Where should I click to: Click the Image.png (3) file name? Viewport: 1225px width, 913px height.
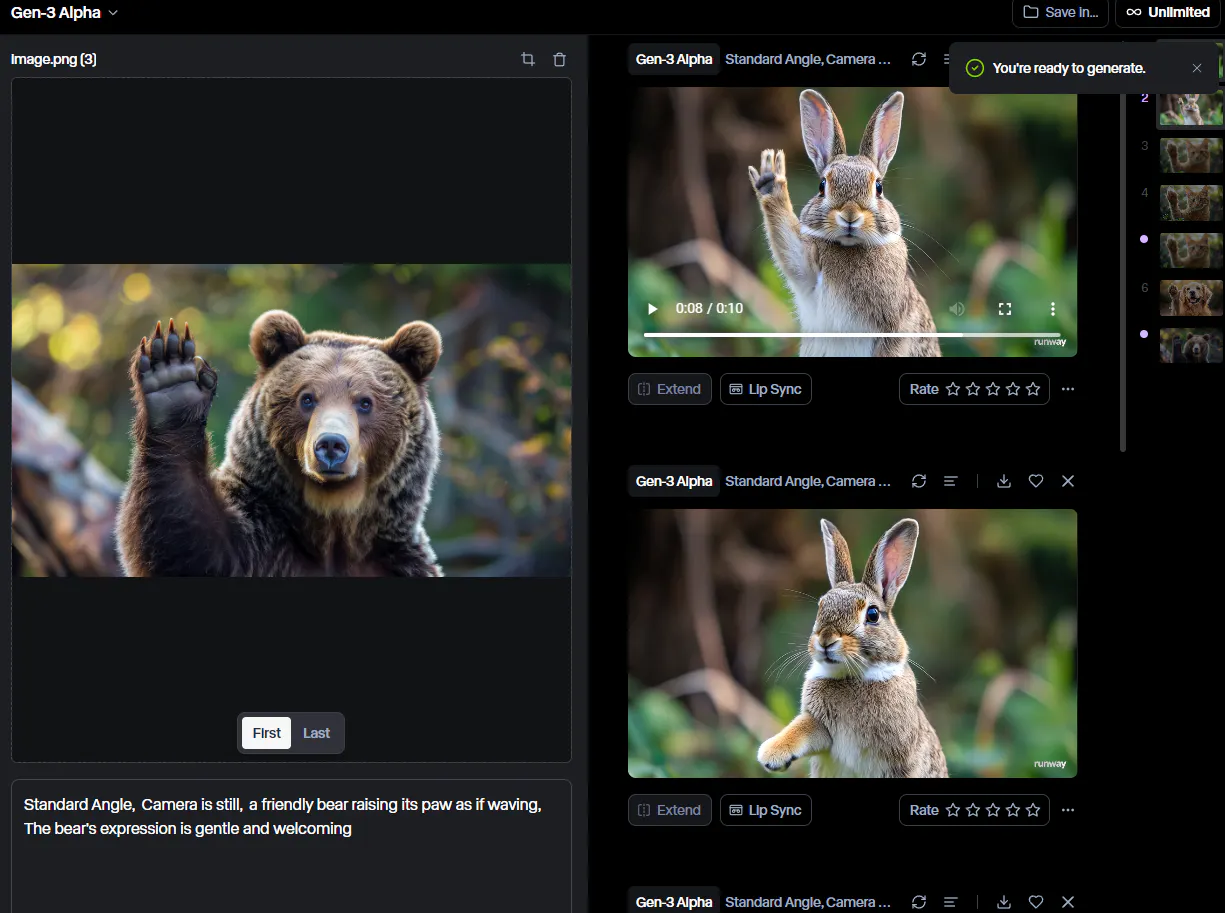click(x=54, y=59)
